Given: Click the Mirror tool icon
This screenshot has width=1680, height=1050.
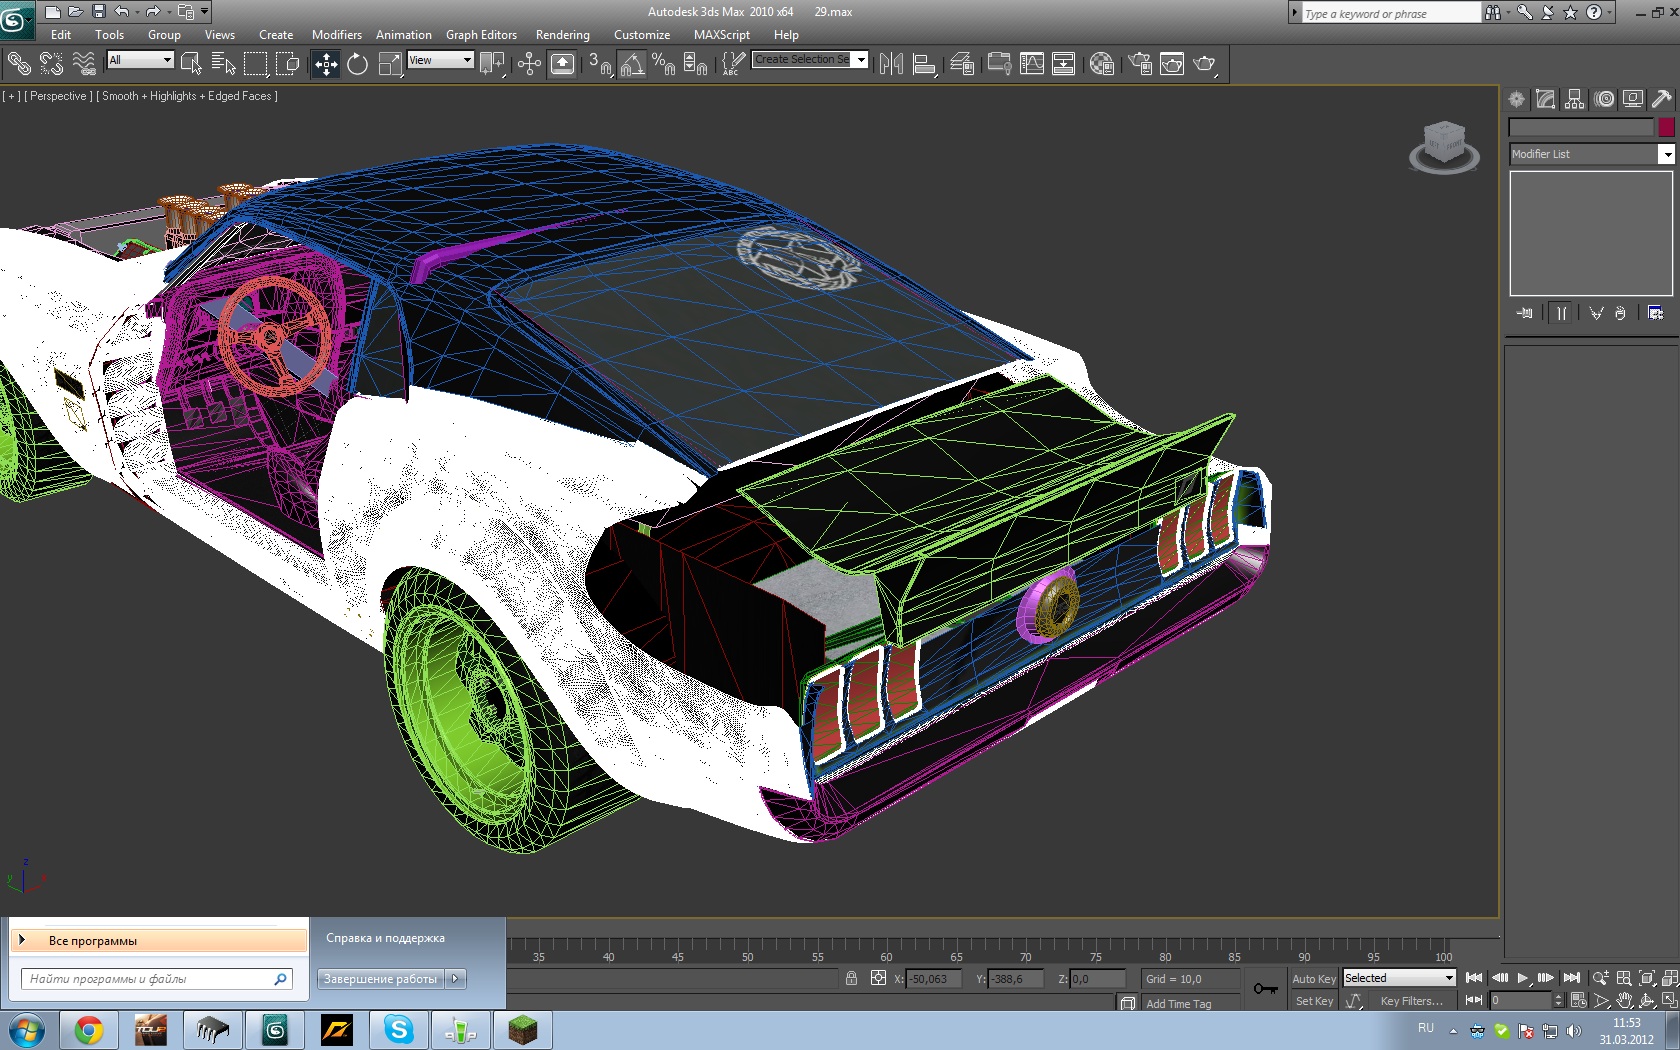Looking at the screenshot, I should (891, 65).
